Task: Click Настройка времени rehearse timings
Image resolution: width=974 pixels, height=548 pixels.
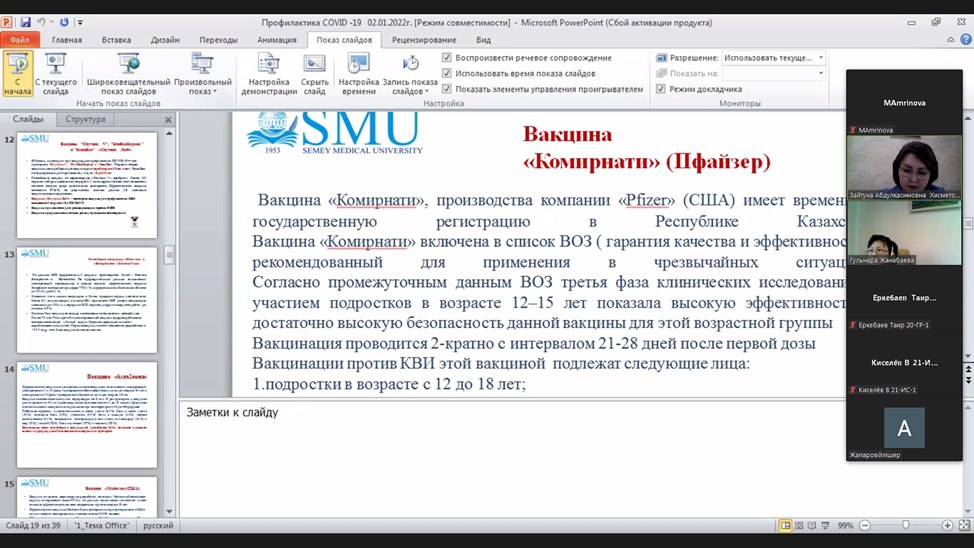Action: click(x=358, y=74)
